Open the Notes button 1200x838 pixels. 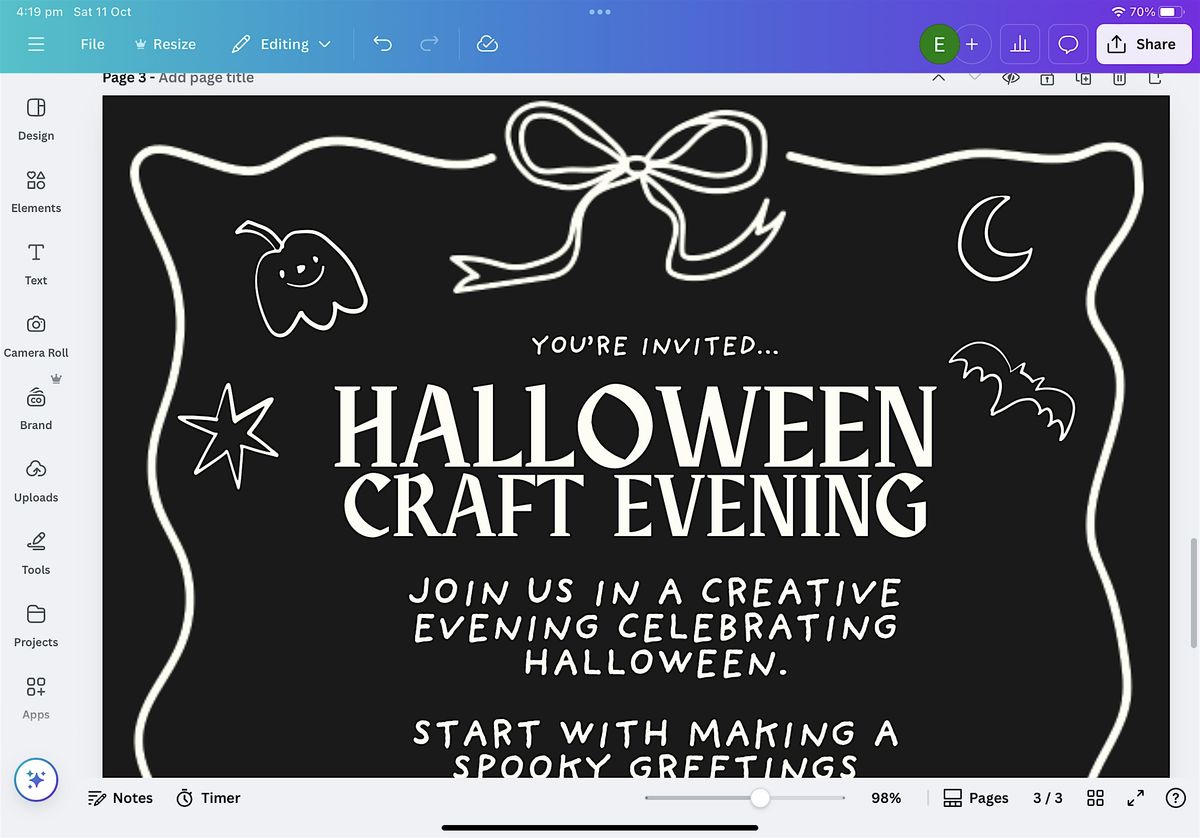coord(121,798)
